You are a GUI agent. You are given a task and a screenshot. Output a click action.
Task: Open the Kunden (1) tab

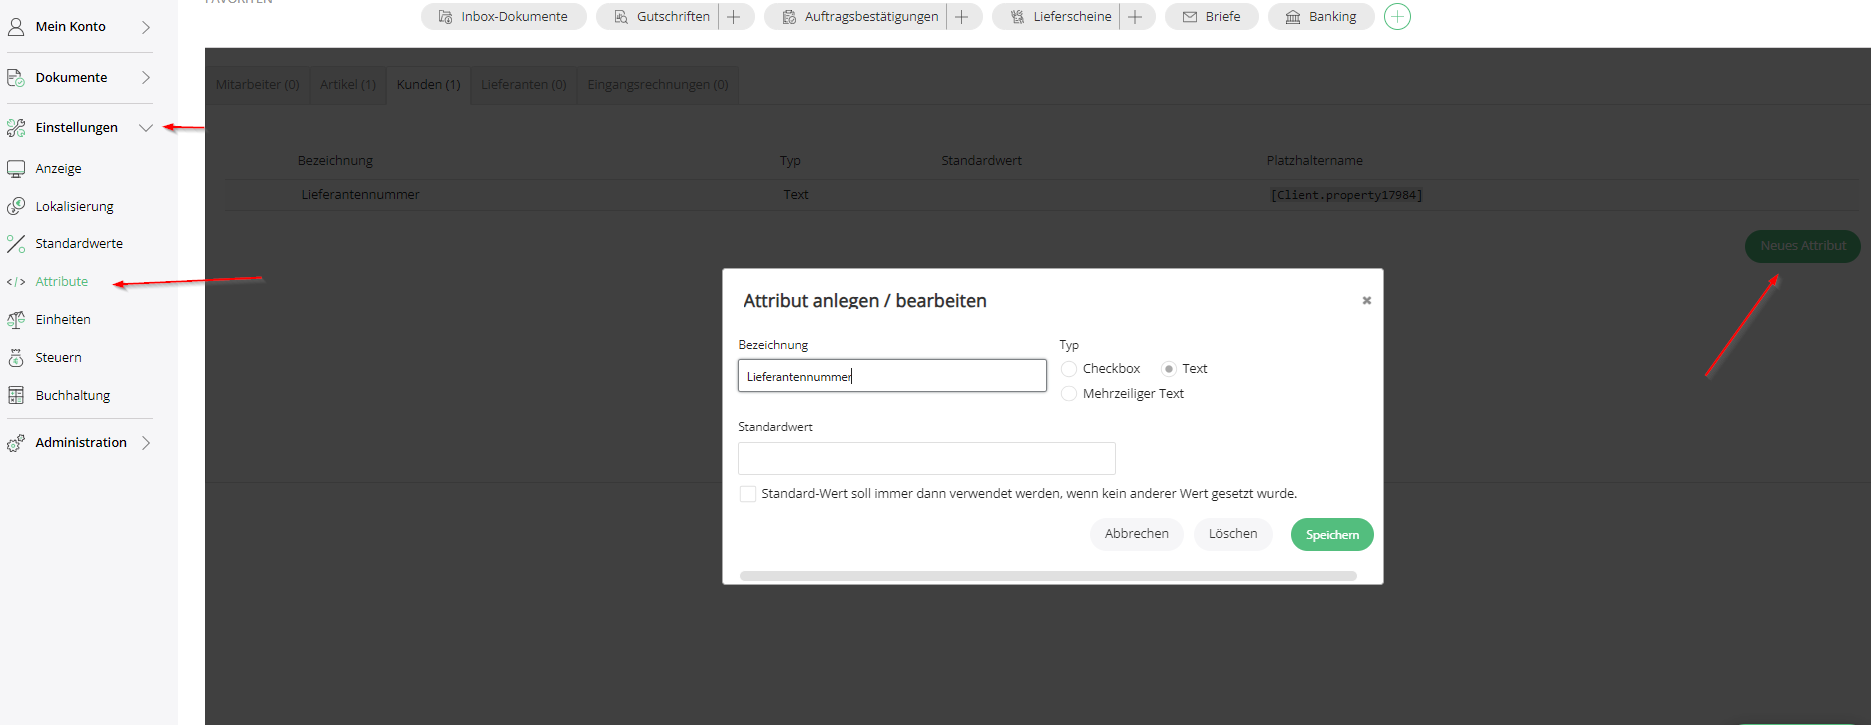pos(428,85)
